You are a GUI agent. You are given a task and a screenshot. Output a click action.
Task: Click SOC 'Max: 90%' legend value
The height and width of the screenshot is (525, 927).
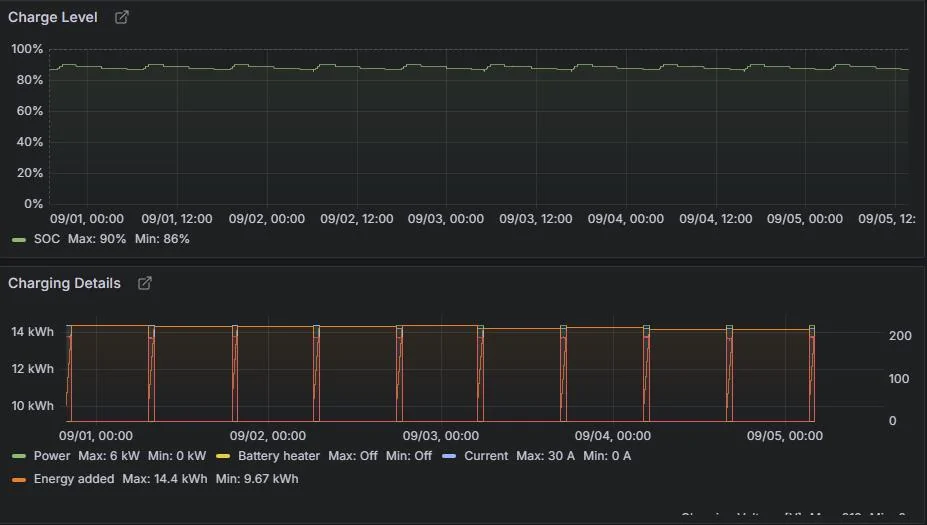tap(97, 239)
